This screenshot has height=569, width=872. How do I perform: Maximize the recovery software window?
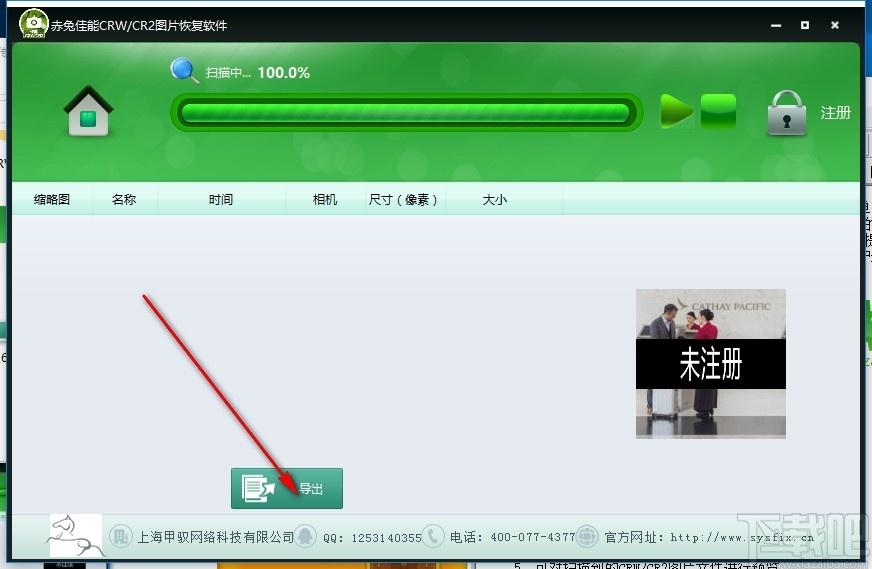(x=805, y=26)
